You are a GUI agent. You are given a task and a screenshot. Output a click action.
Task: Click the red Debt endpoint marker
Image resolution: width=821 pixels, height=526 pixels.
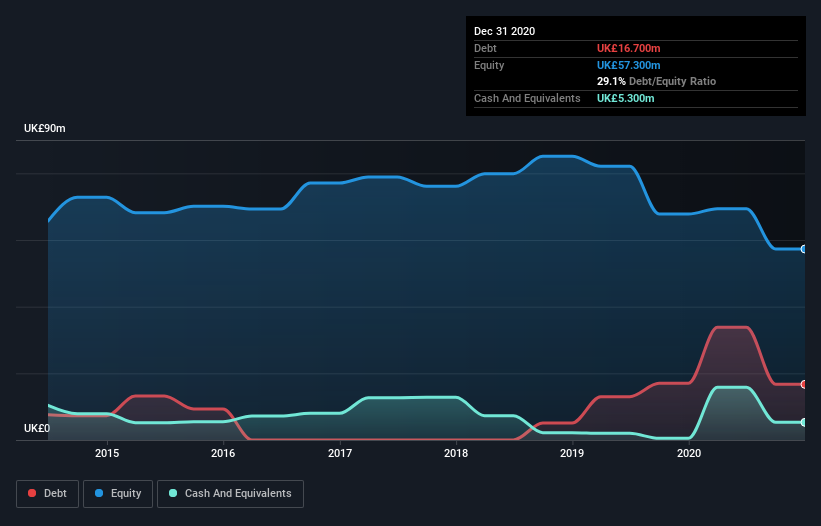point(803,384)
